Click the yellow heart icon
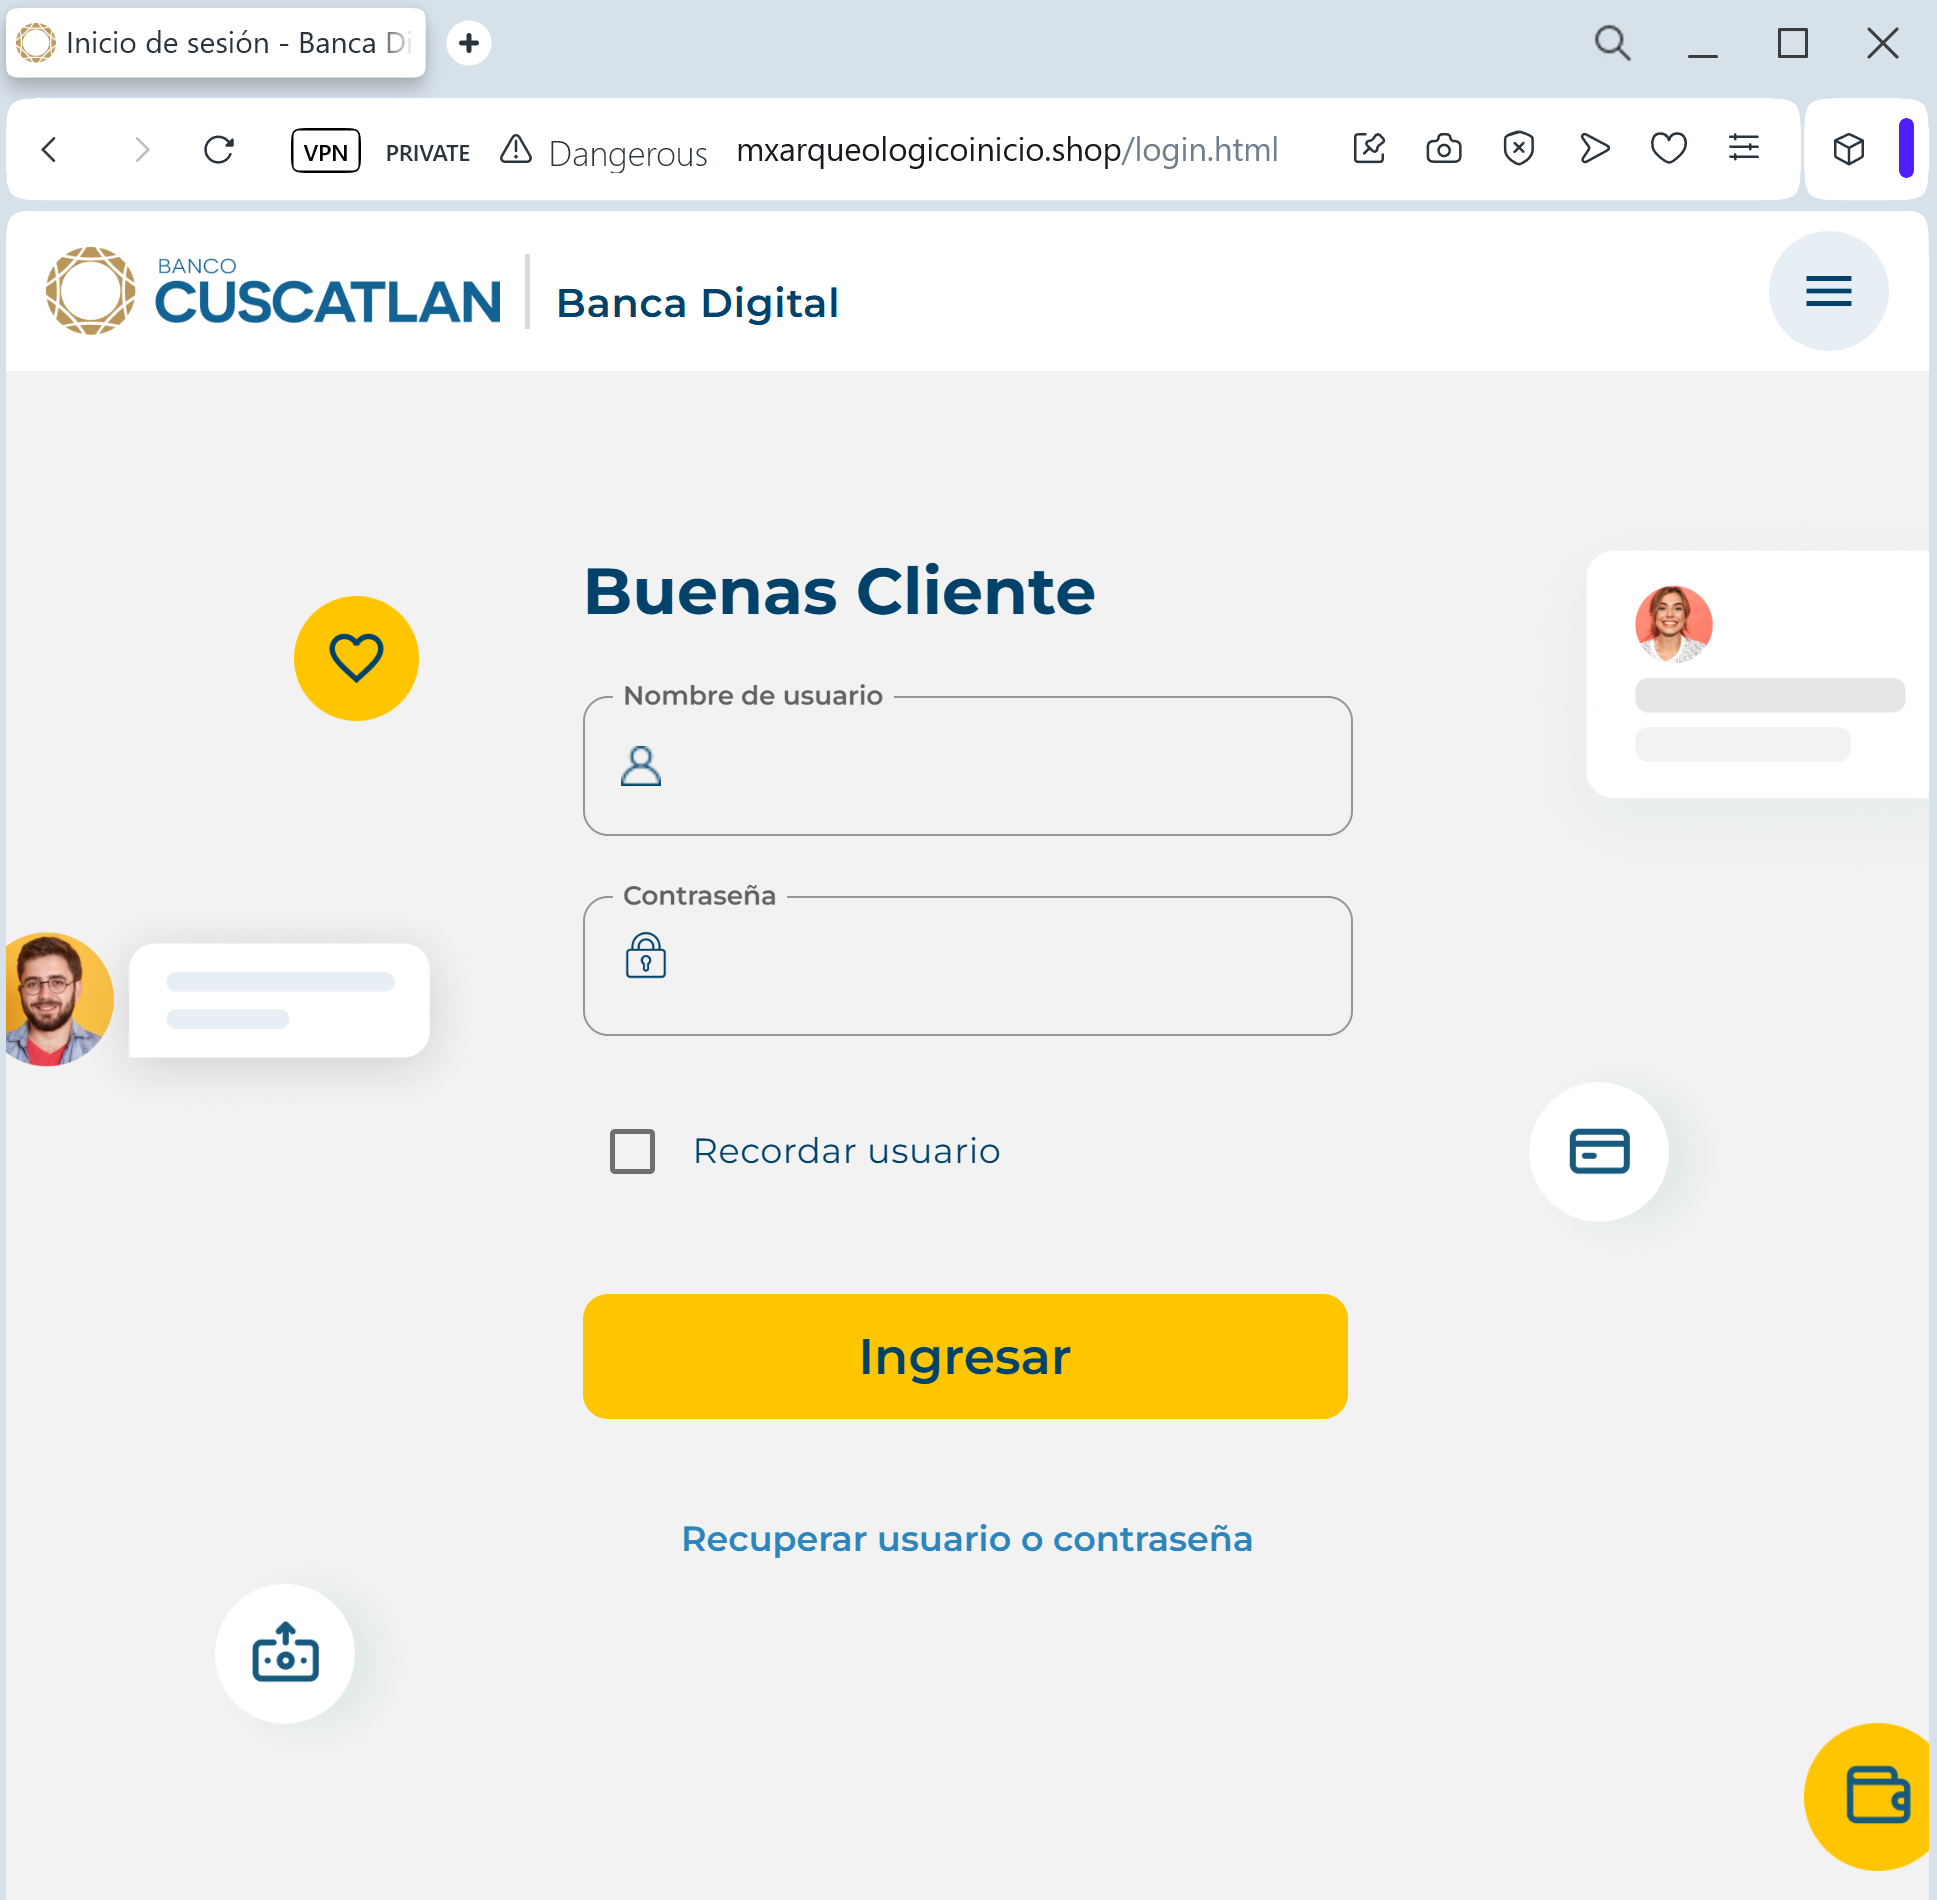 point(356,658)
